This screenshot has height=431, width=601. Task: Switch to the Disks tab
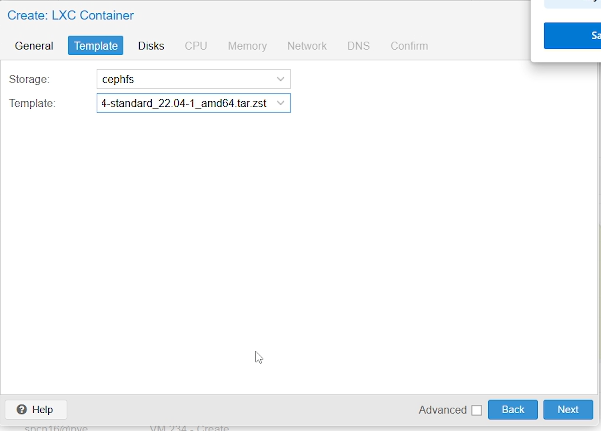tap(151, 46)
